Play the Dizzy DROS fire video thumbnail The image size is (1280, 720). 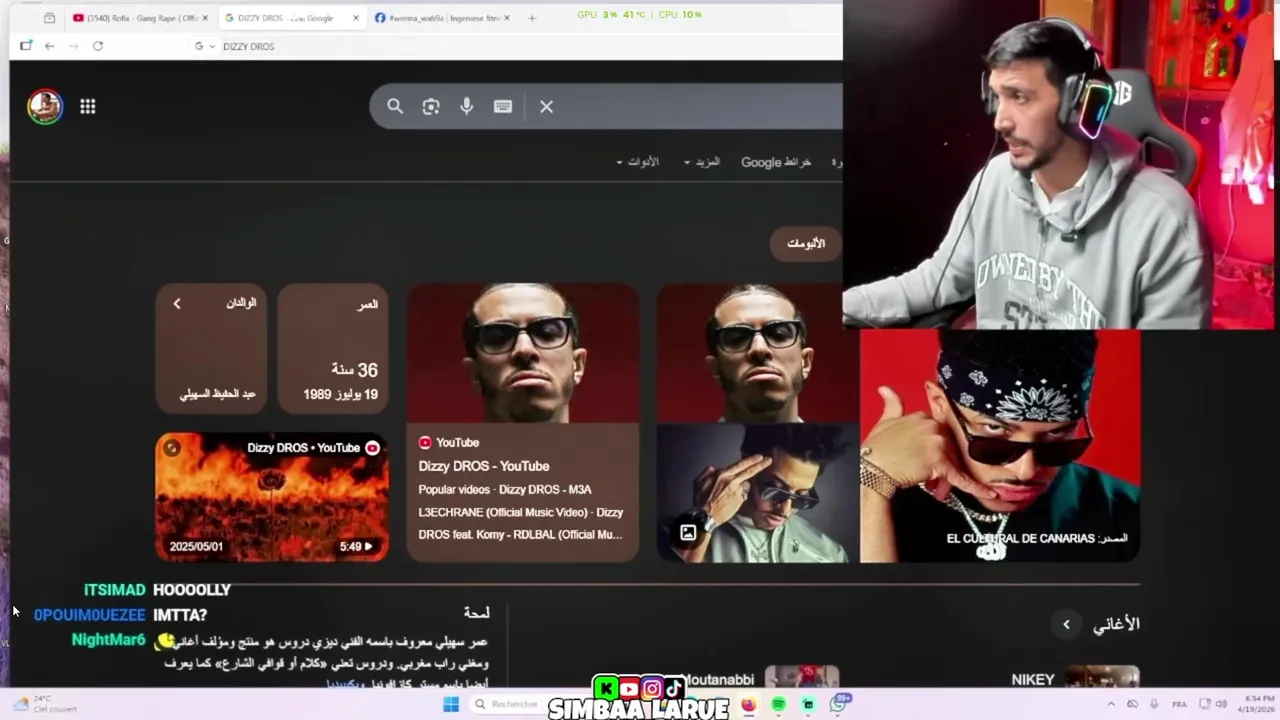[x=272, y=497]
